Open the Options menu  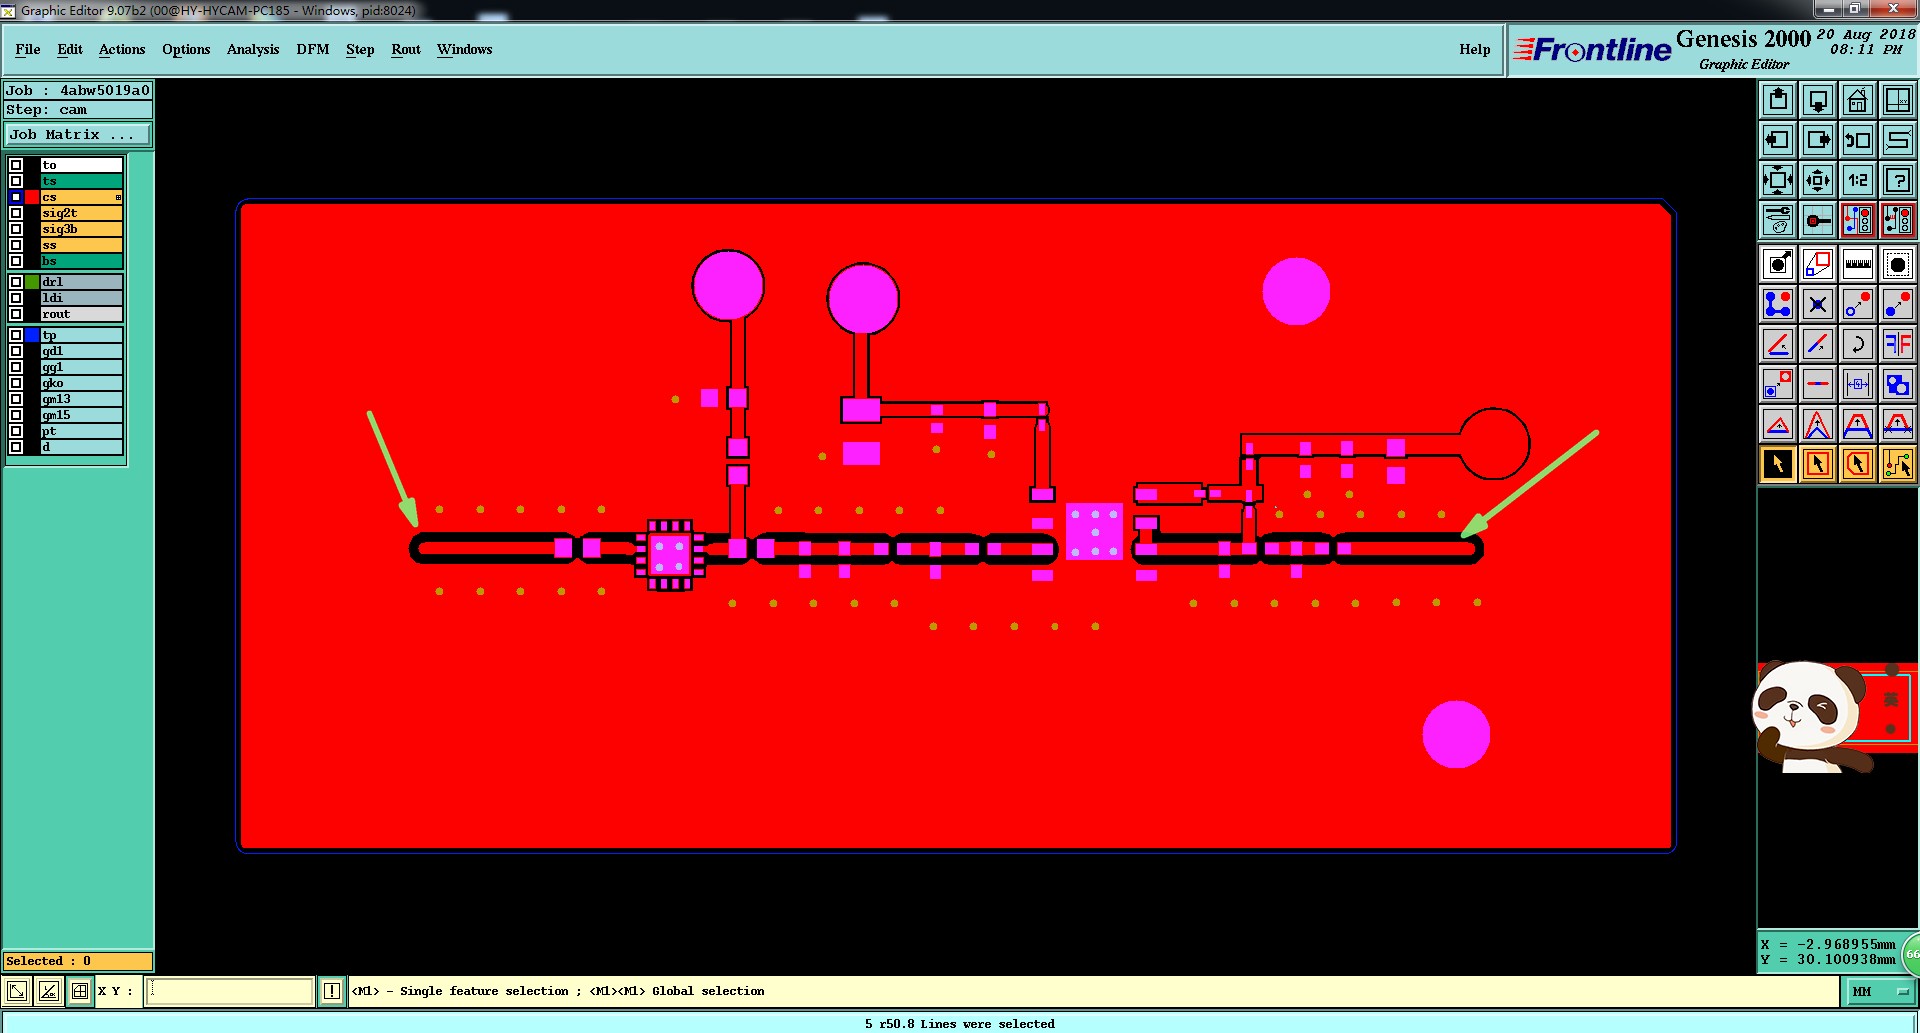[186, 49]
